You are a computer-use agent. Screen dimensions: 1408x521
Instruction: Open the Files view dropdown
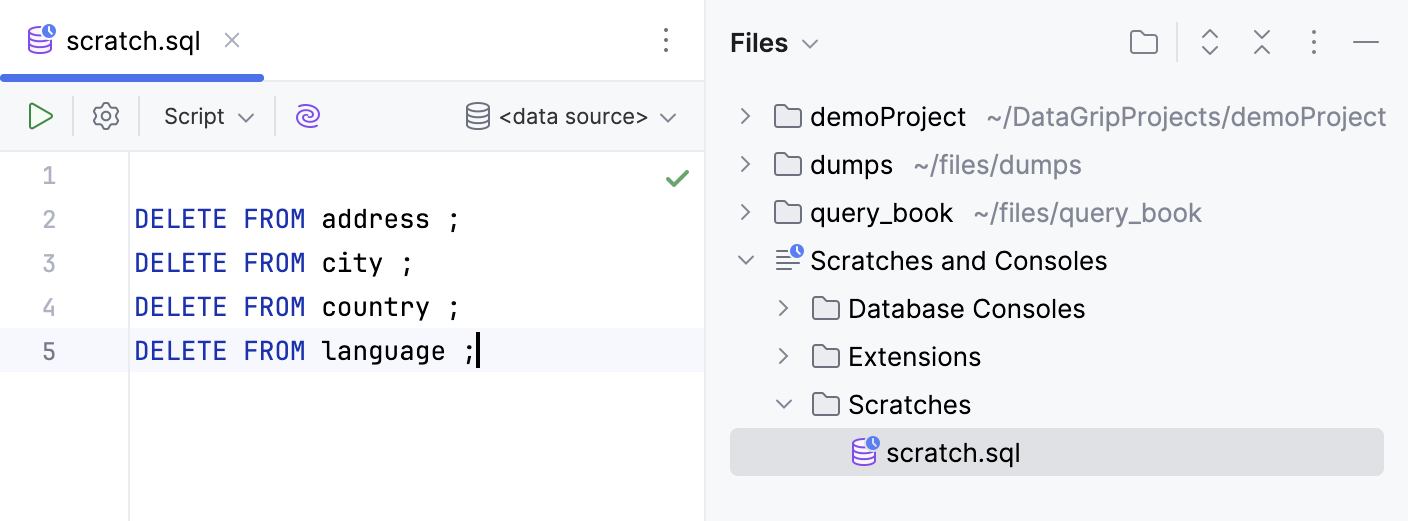(x=775, y=43)
